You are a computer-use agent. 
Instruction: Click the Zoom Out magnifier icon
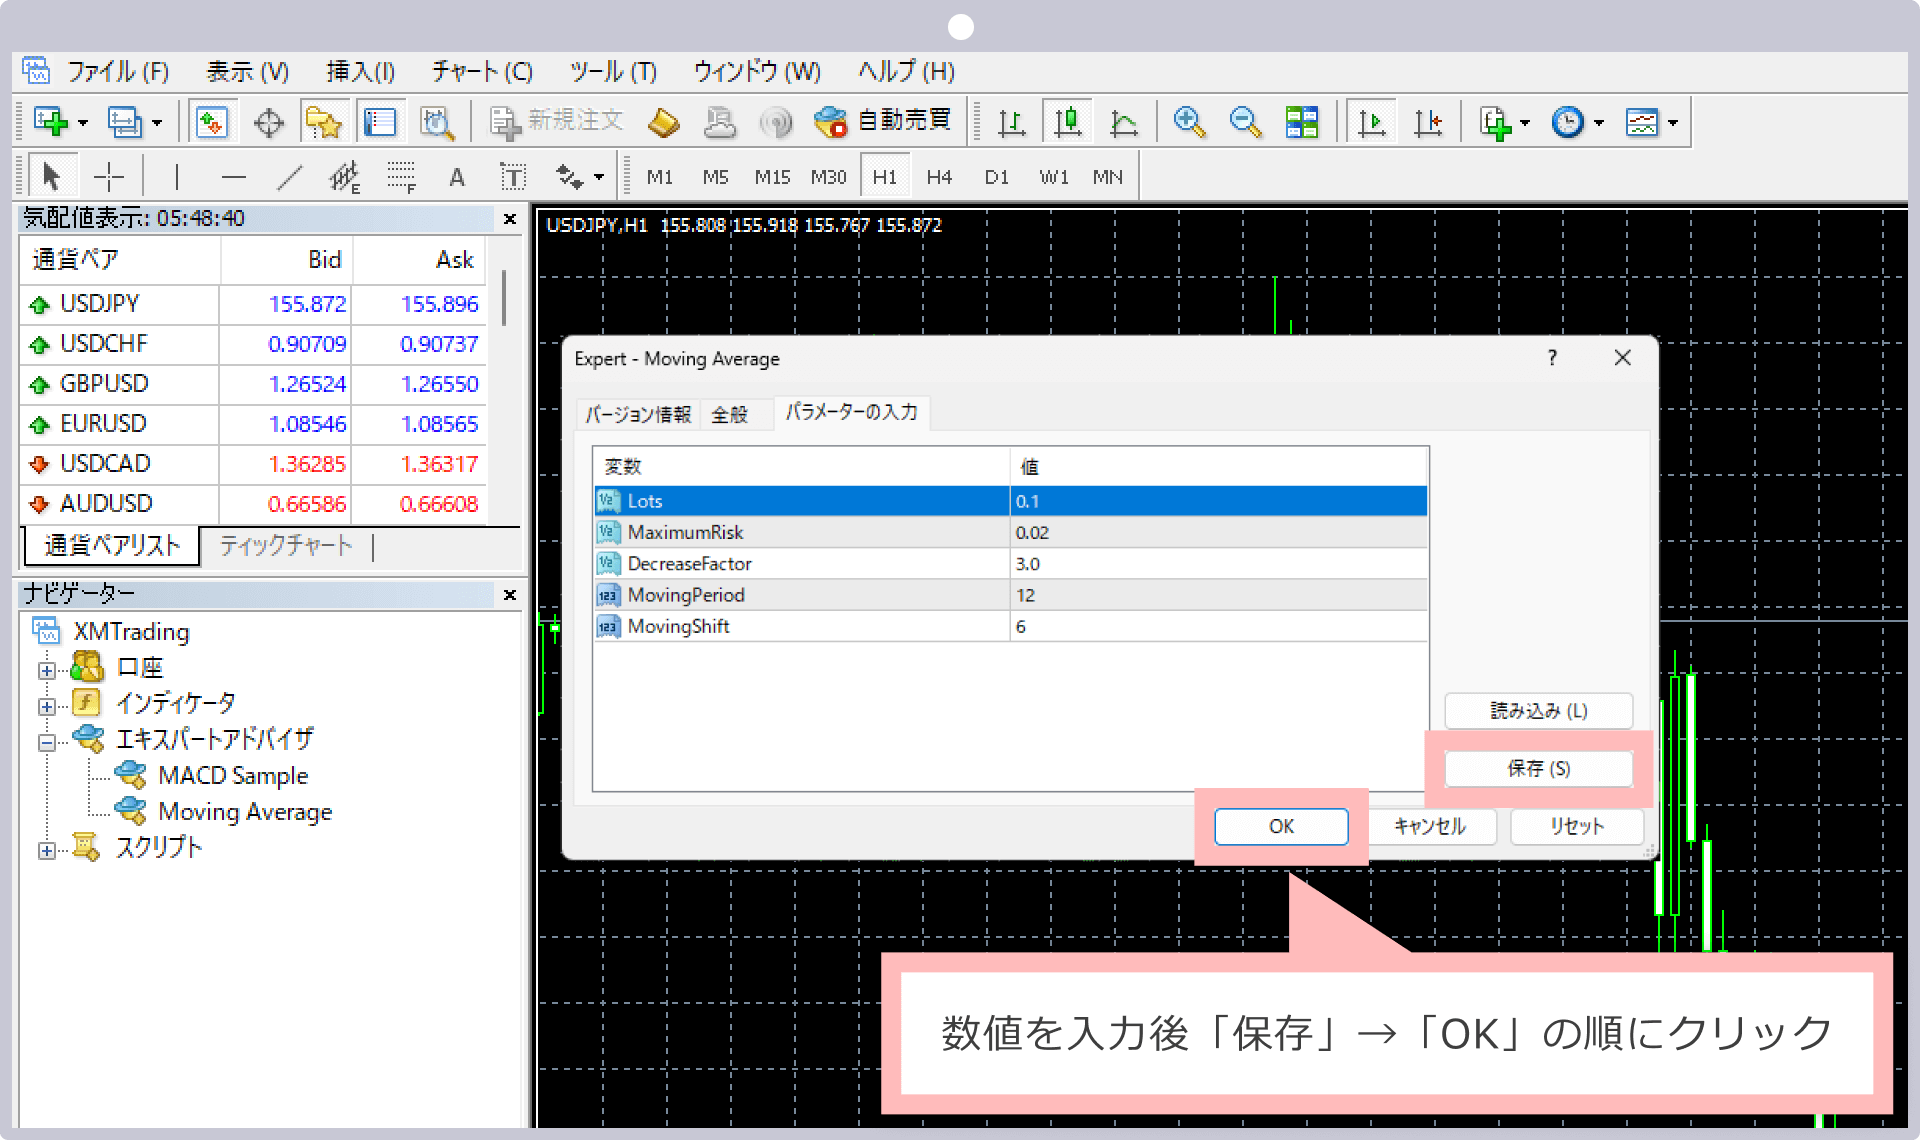coord(1245,122)
